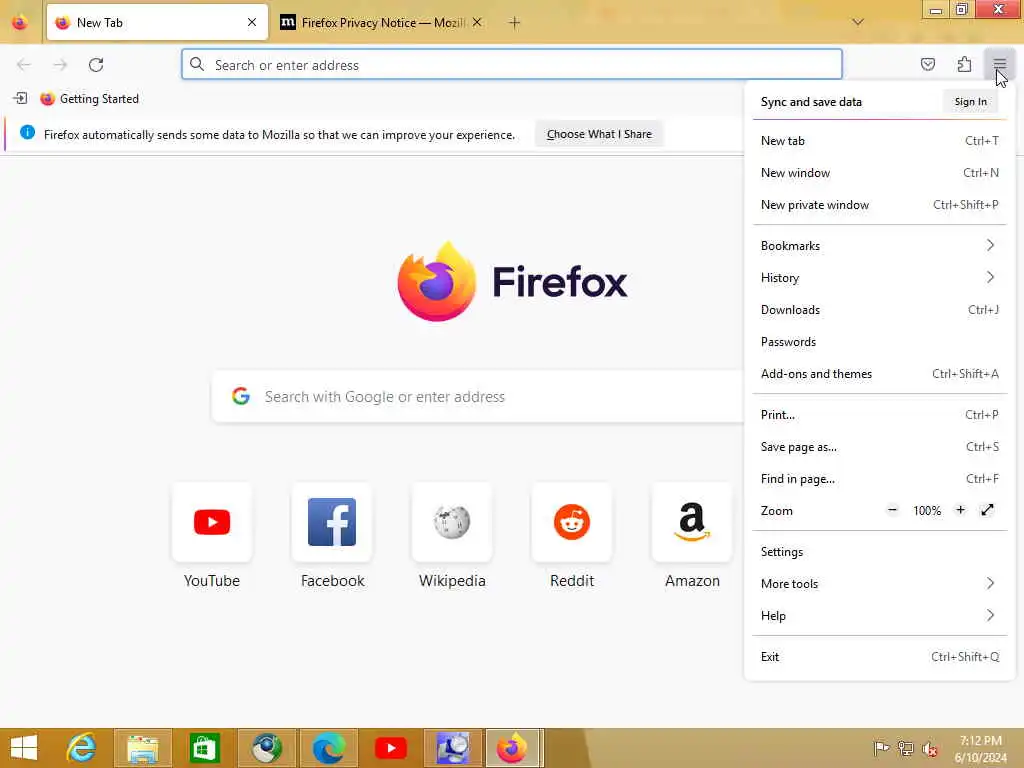Click the muted volume tray icon
The image size is (1024, 768).
[x=930, y=748]
